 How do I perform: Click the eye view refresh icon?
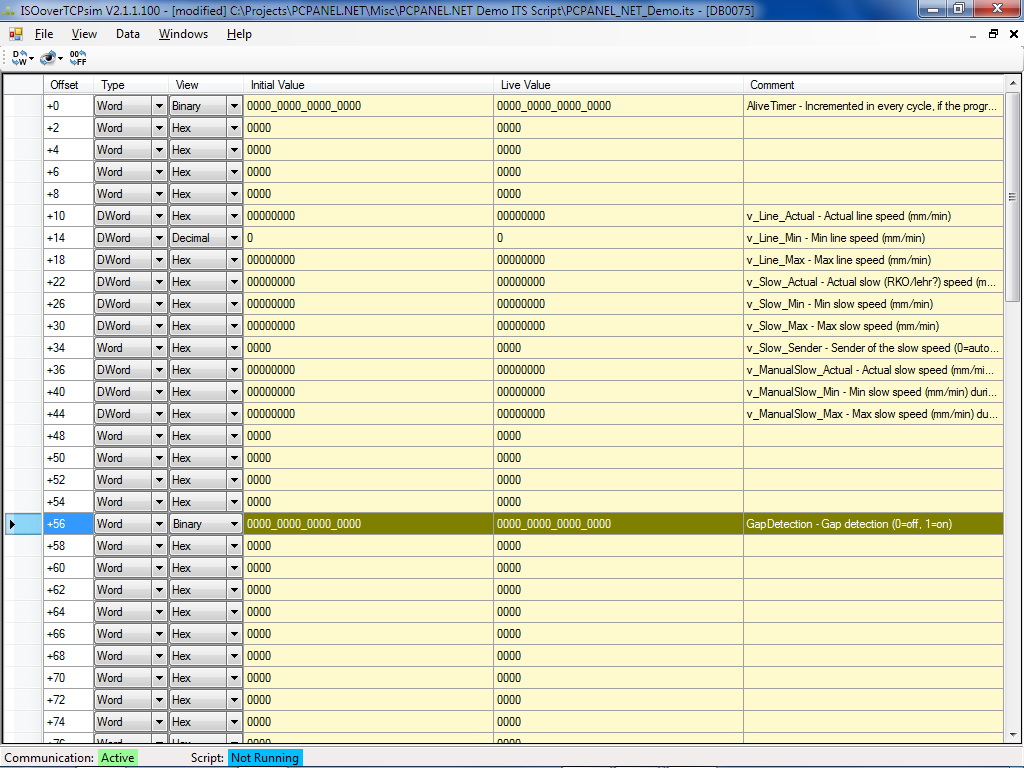[x=47, y=58]
